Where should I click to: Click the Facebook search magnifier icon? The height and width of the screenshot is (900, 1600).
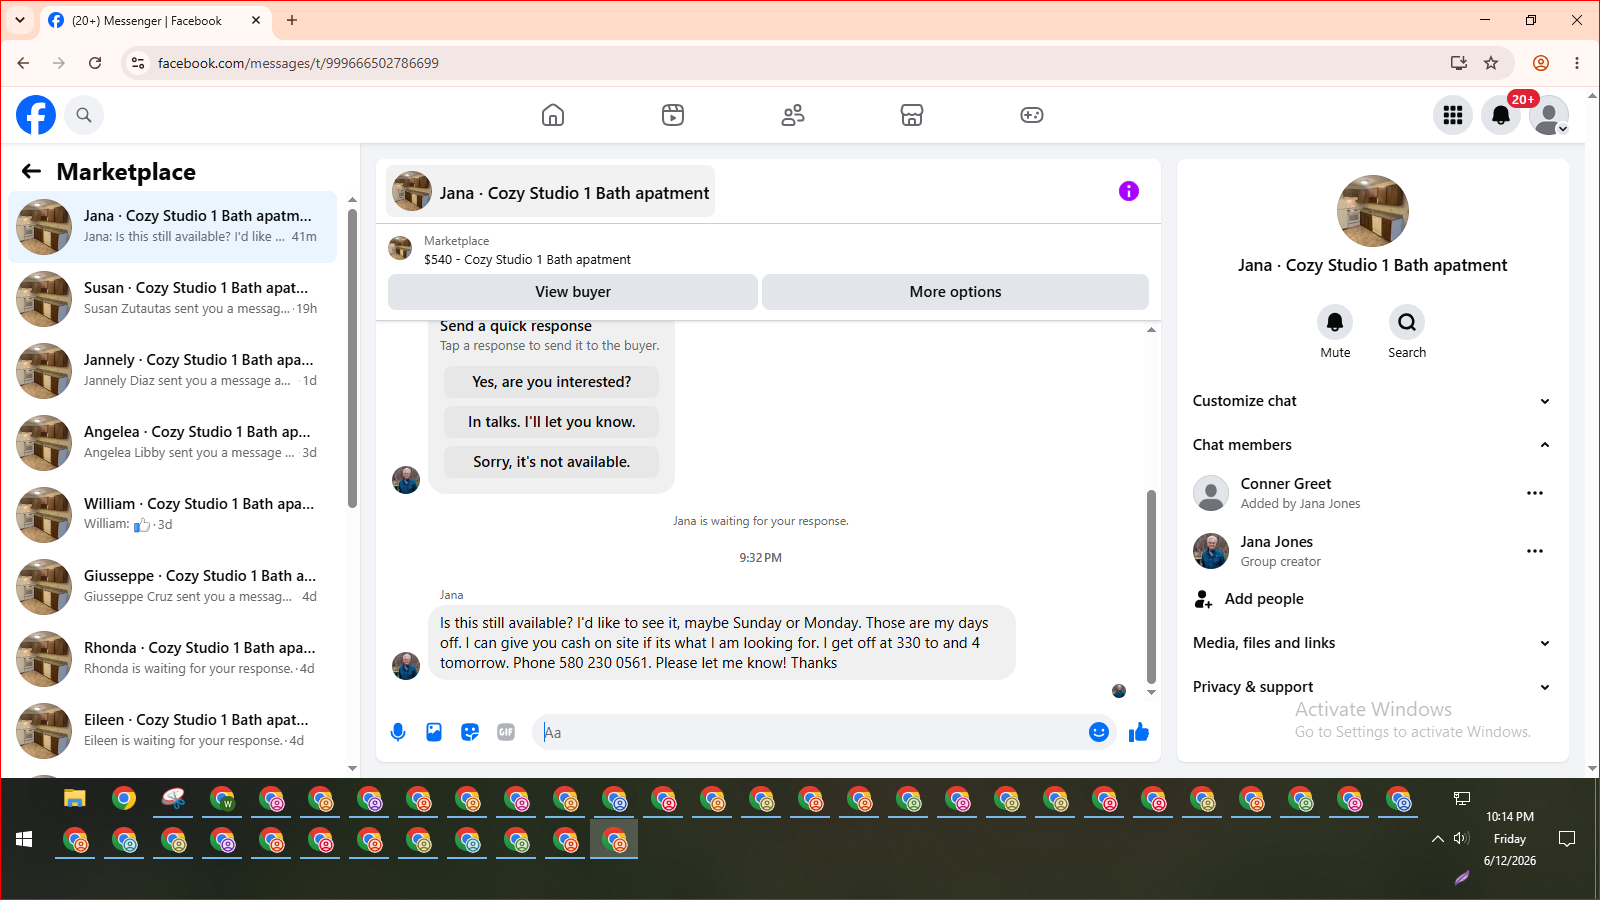pos(84,115)
